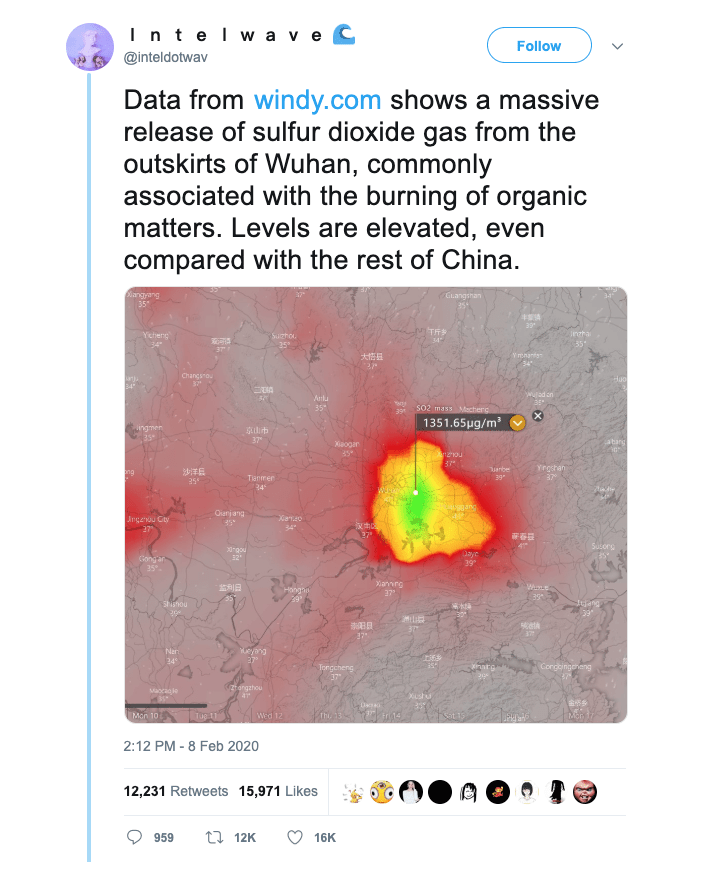Open the red-faced doll liker avatar
Image resolution: width=711 pixels, height=879 pixels.
[x=585, y=792]
